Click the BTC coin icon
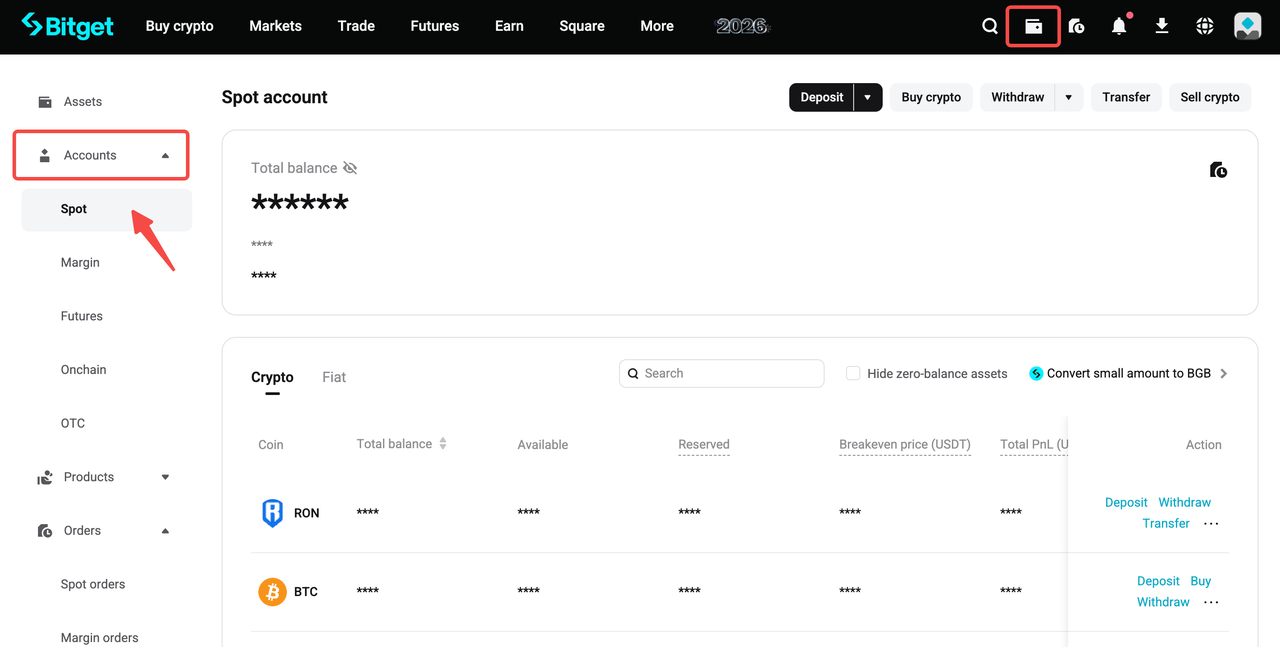The height and width of the screenshot is (647, 1280). [272, 591]
